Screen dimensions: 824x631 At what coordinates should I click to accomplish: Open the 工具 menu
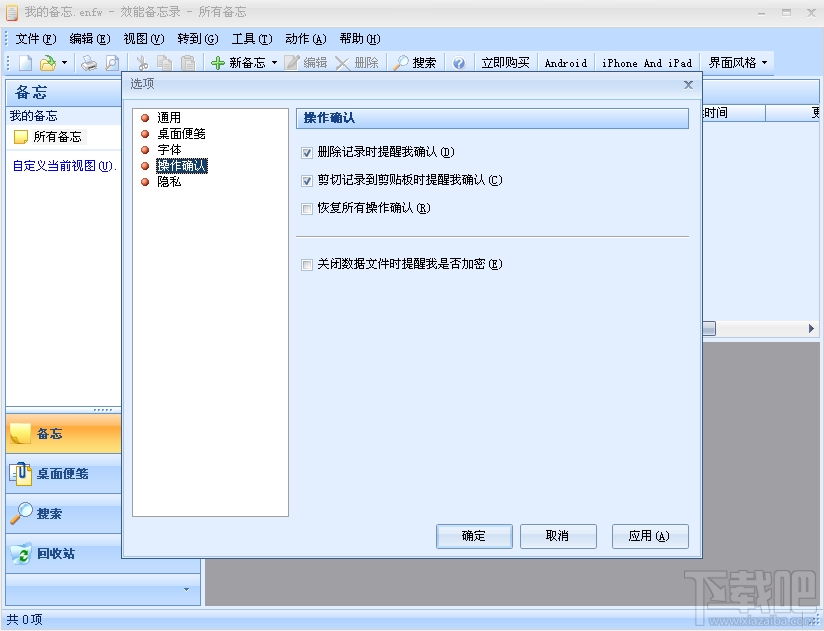coord(251,39)
